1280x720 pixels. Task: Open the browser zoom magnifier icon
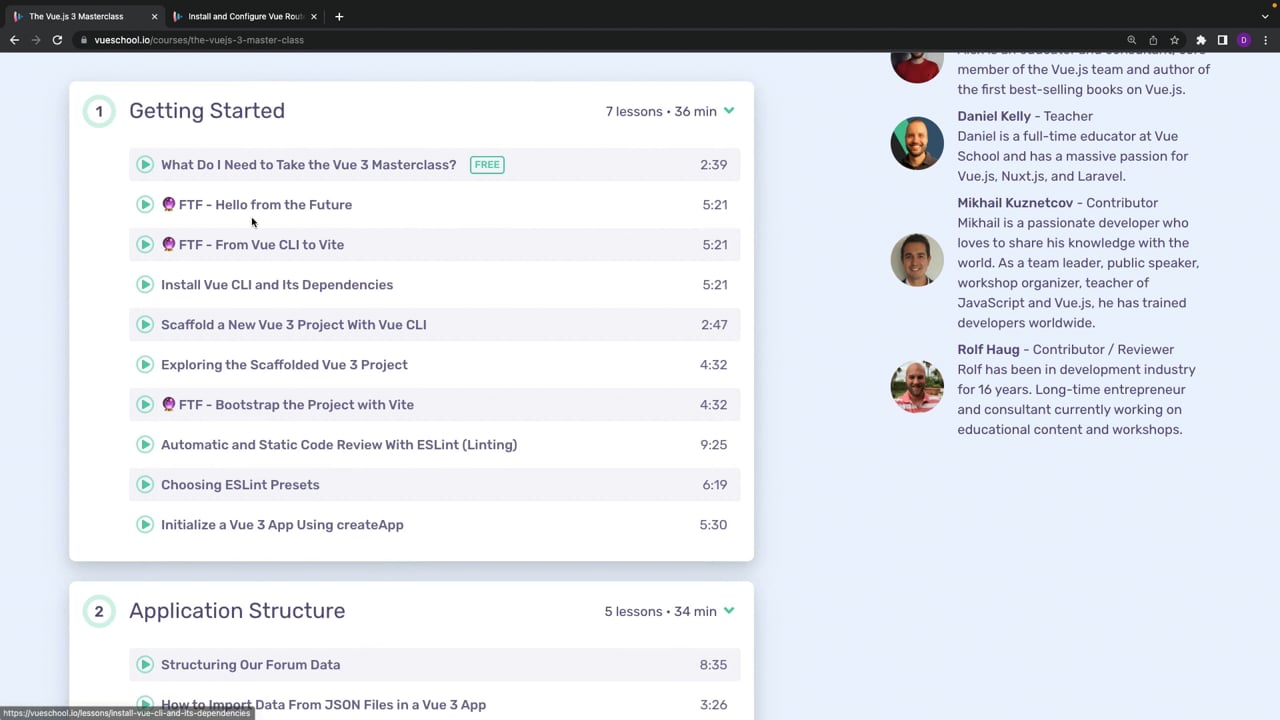1131,40
